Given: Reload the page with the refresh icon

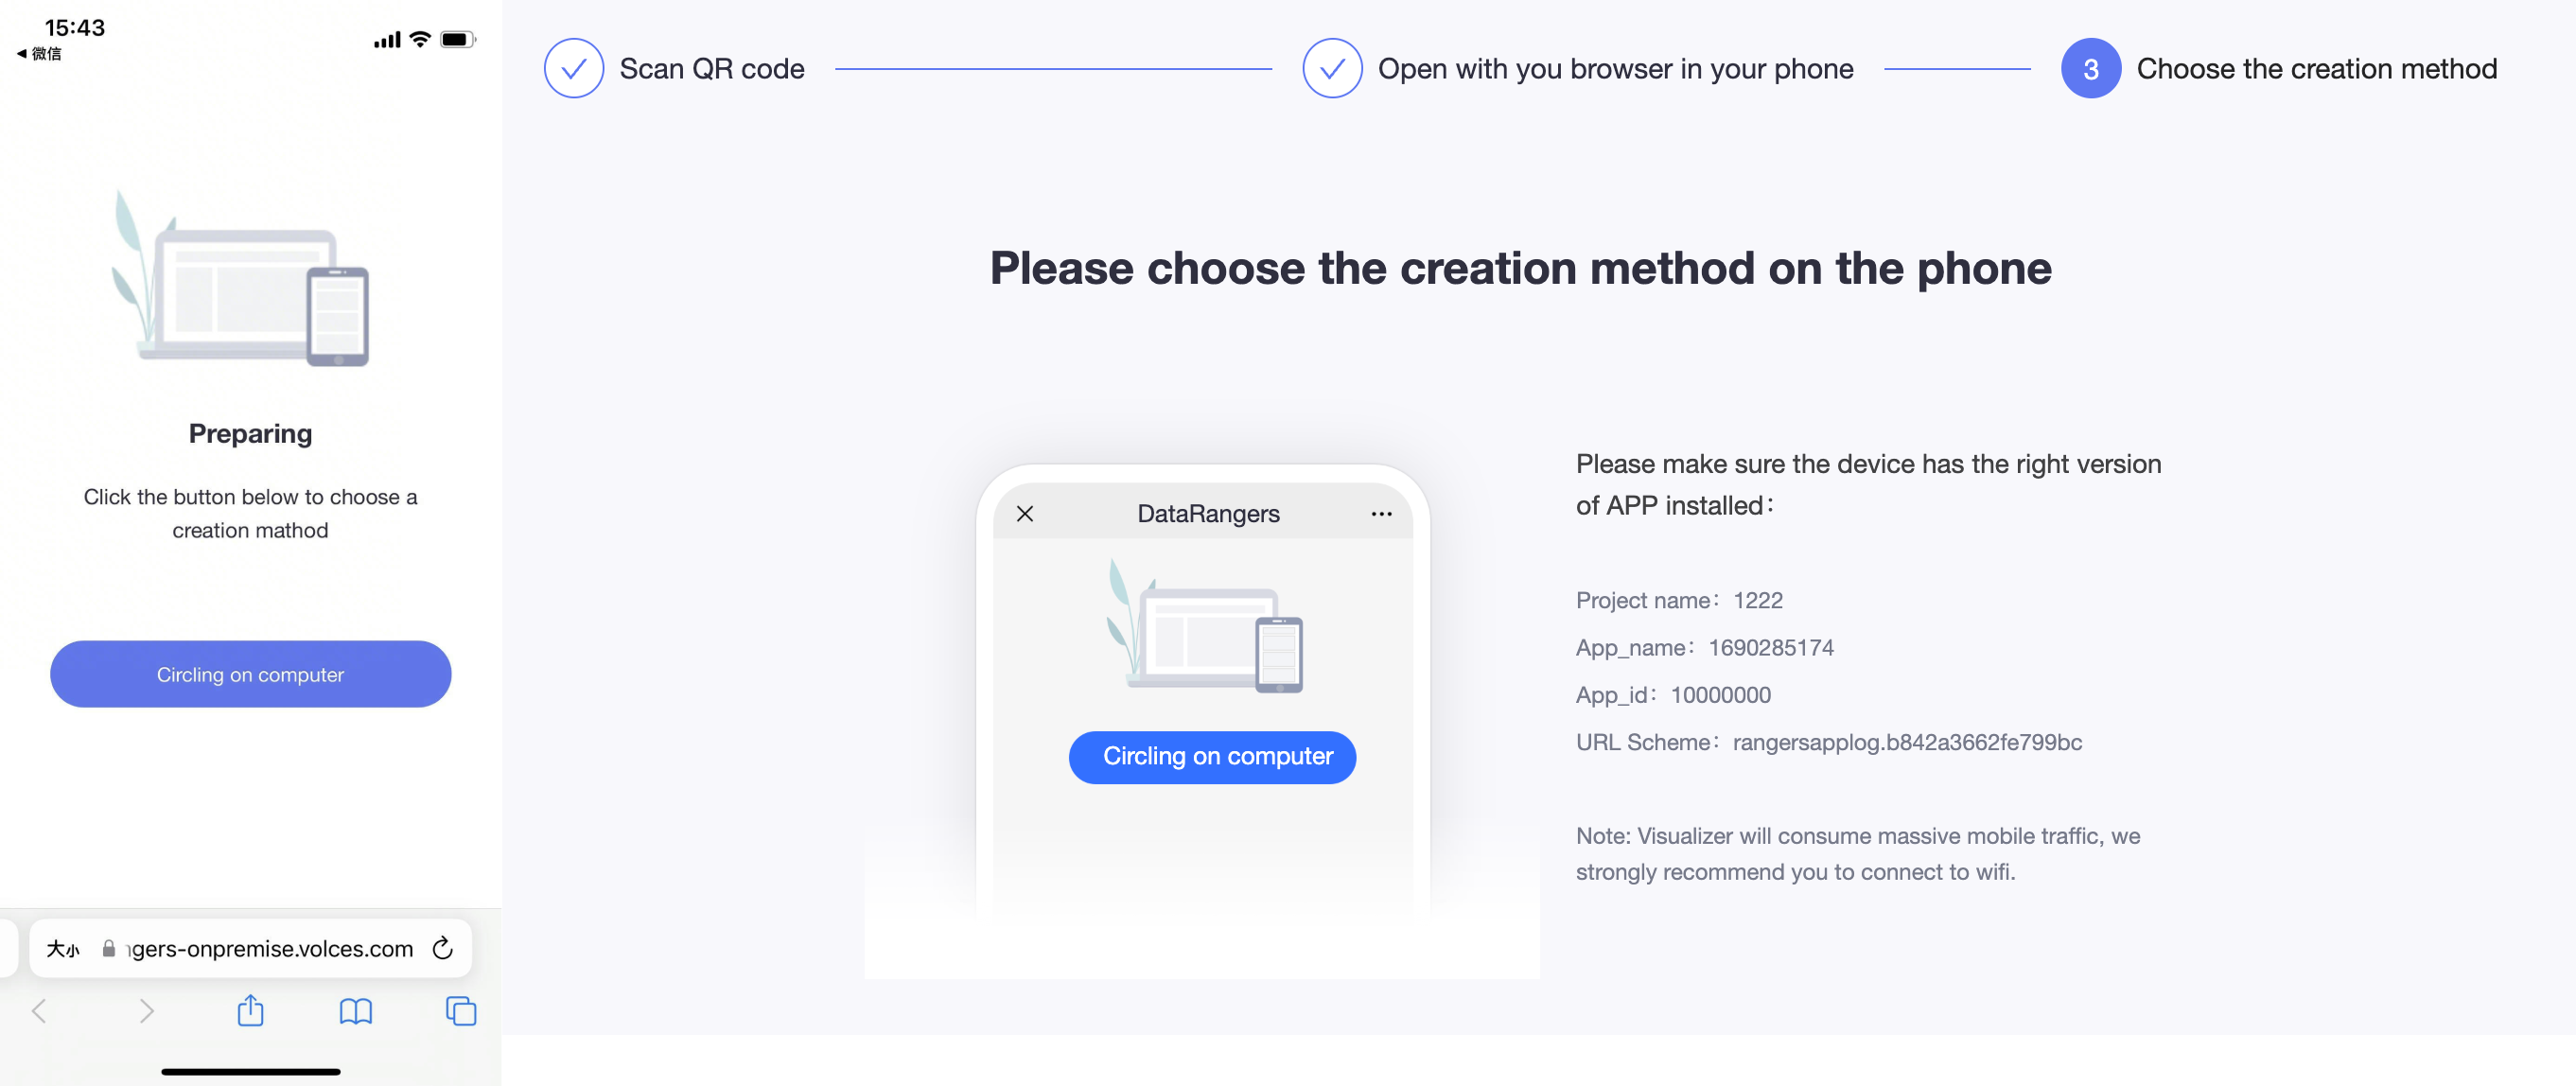Looking at the screenshot, I should tap(442, 947).
